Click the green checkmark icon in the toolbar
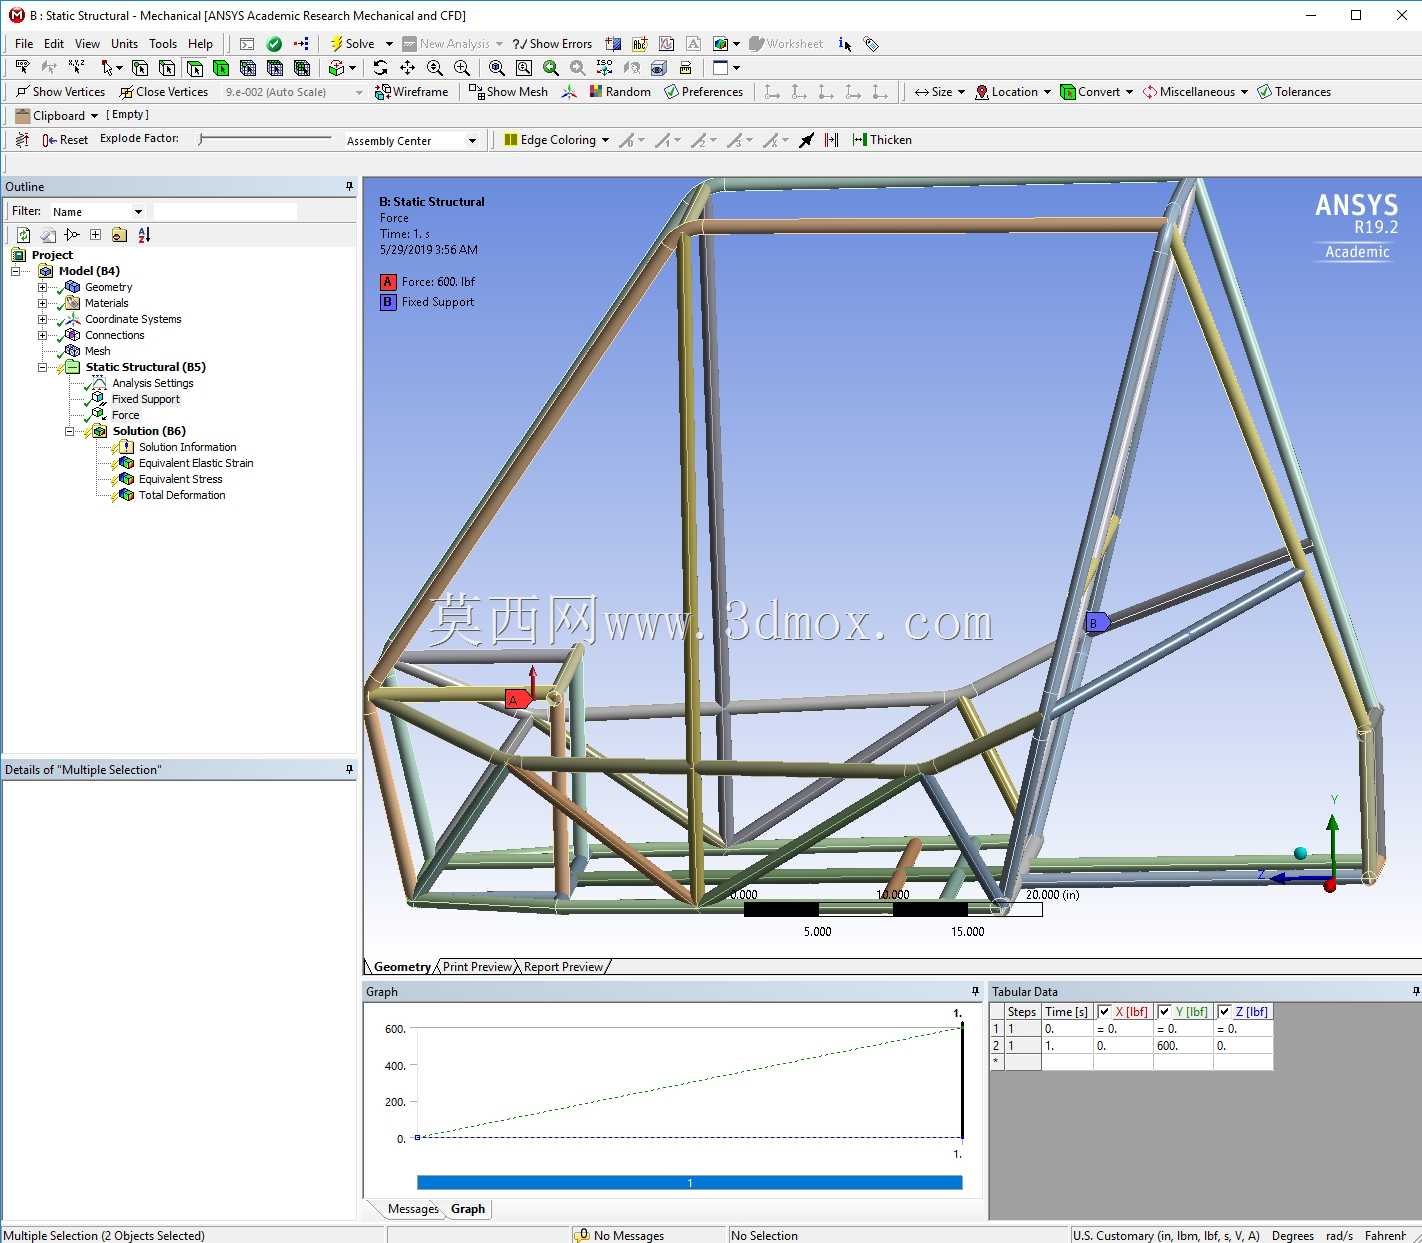Viewport: 1422px width, 1243px height. (274, 44)
